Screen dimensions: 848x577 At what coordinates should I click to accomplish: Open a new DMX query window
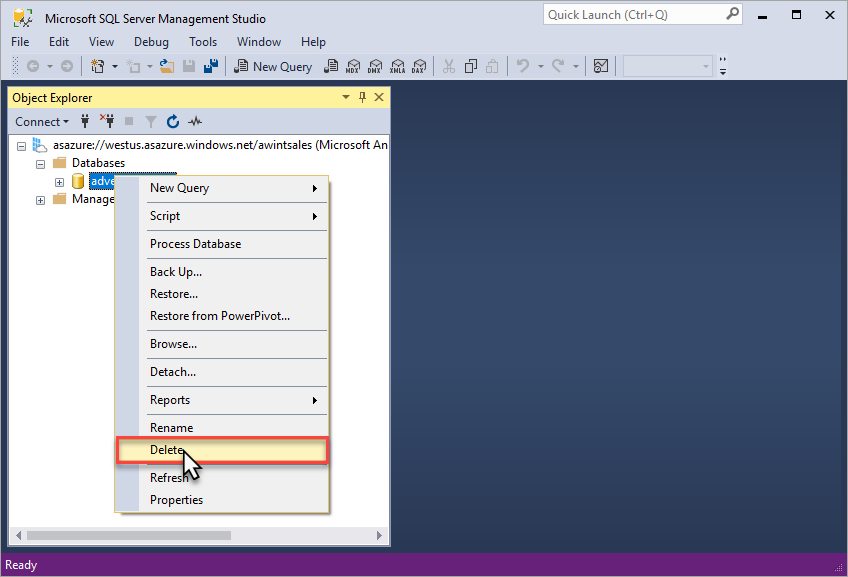pos(375,66)
